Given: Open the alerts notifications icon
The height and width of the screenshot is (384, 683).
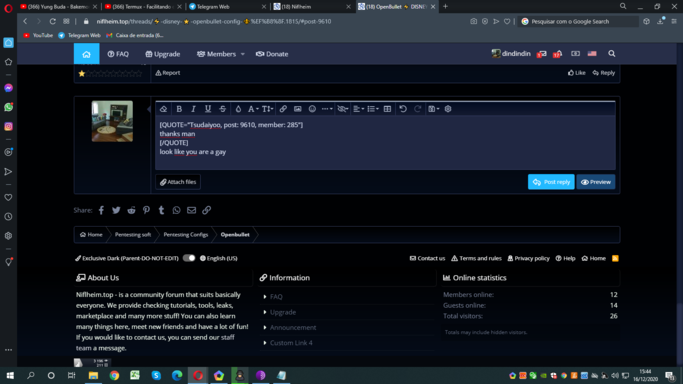Looking at the screenshot, I should coord(558,54).
